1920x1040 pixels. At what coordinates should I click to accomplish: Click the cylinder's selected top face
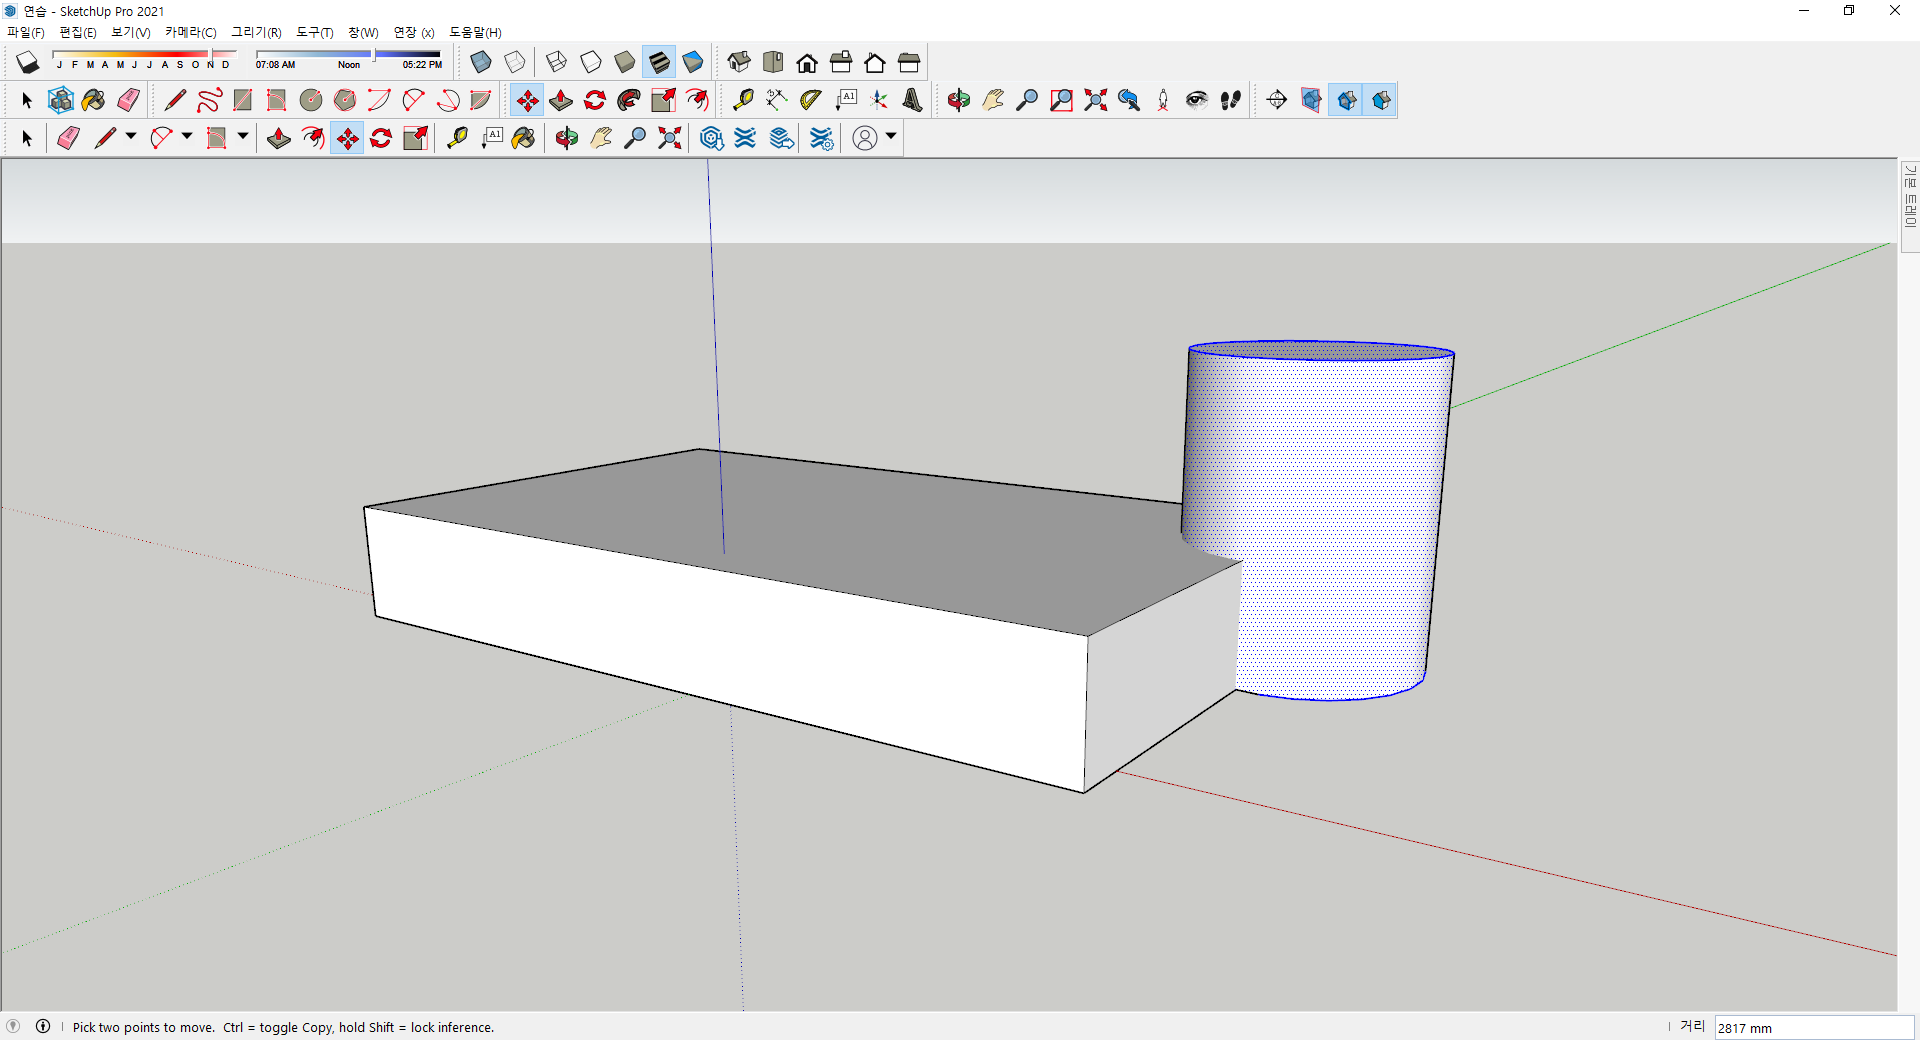[x=1320, y=350]
